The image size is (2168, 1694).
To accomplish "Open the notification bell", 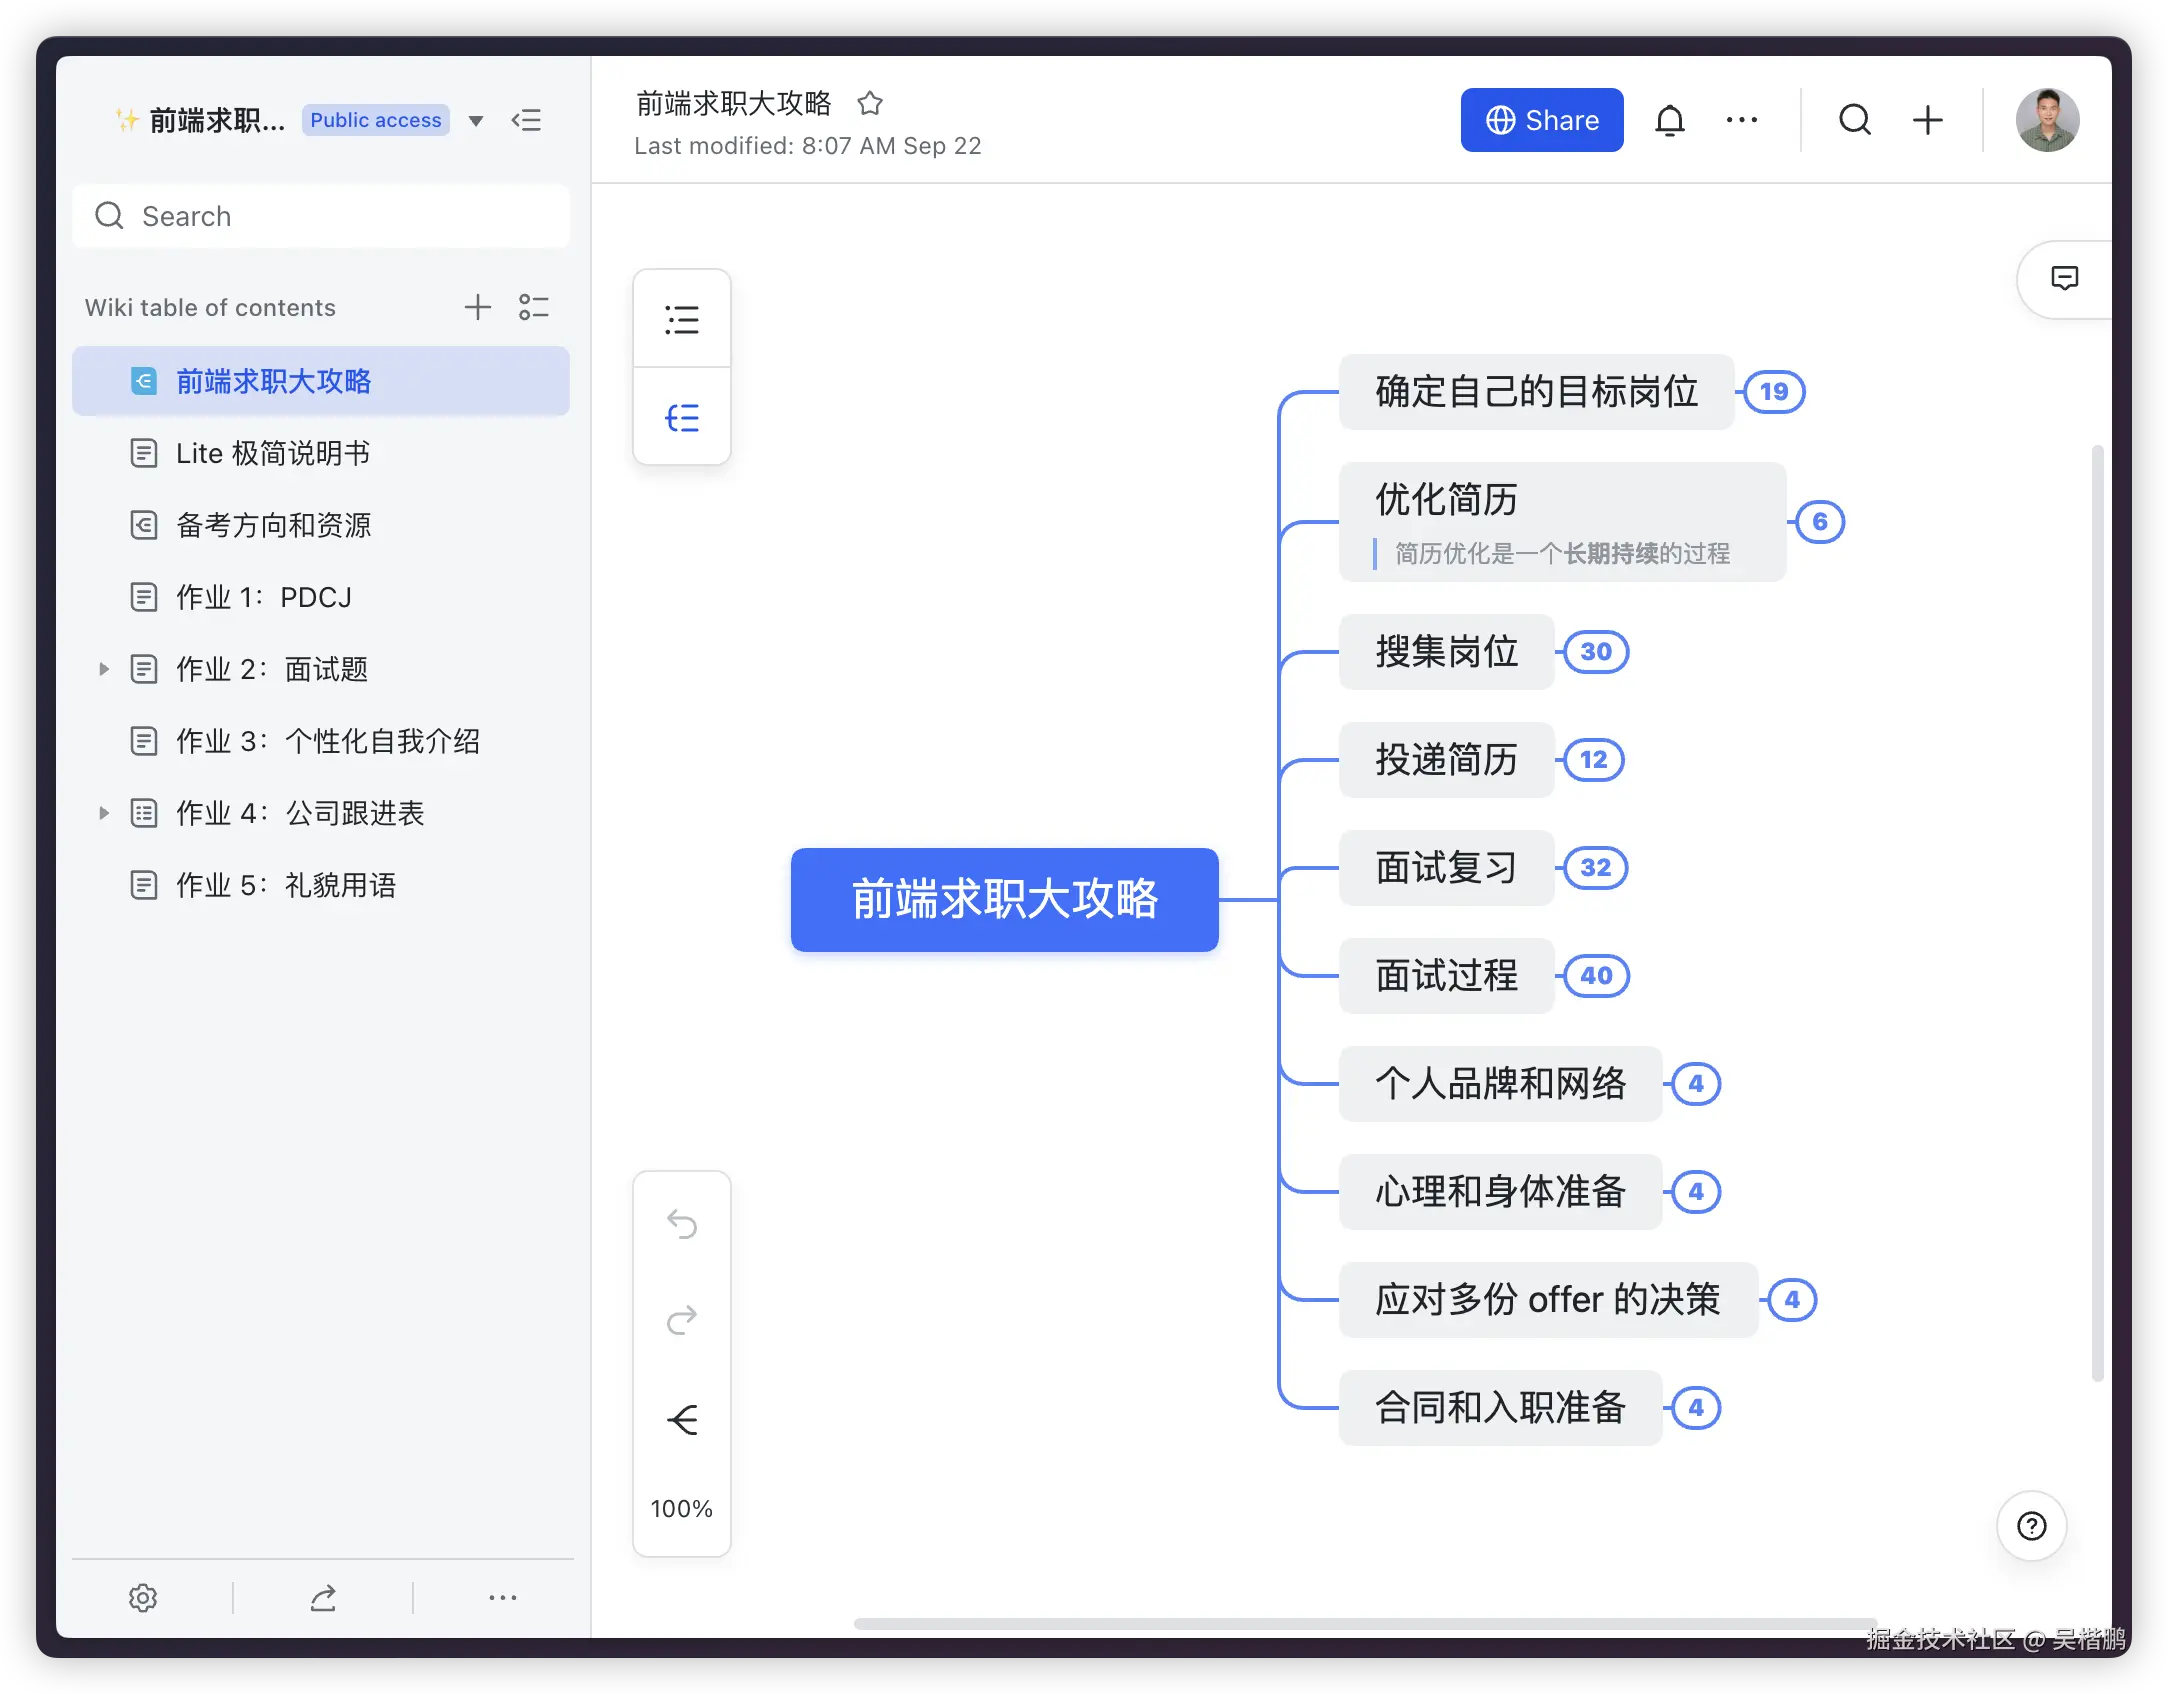I will click(1669, 120).
